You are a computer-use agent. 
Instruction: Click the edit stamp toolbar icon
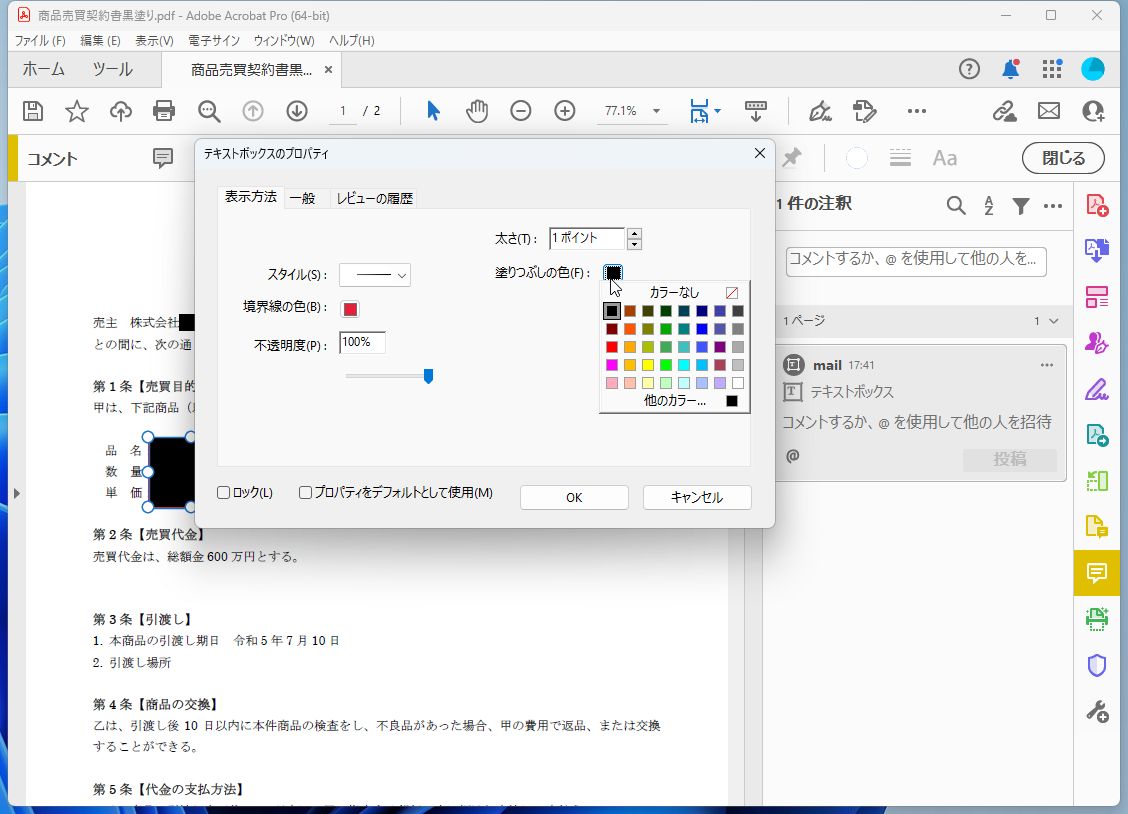click(865, 111)
